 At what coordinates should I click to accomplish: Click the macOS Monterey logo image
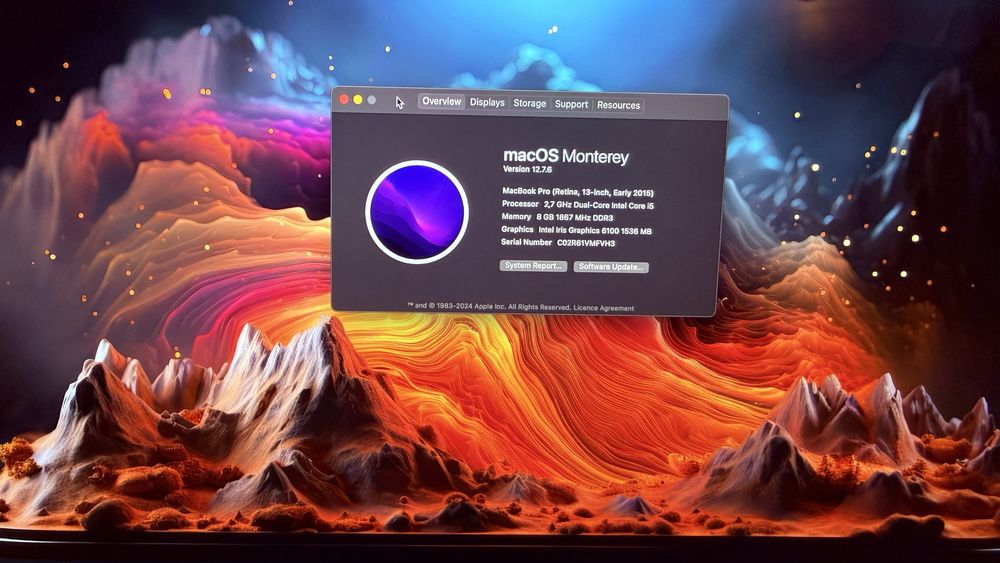pos(417,212)
